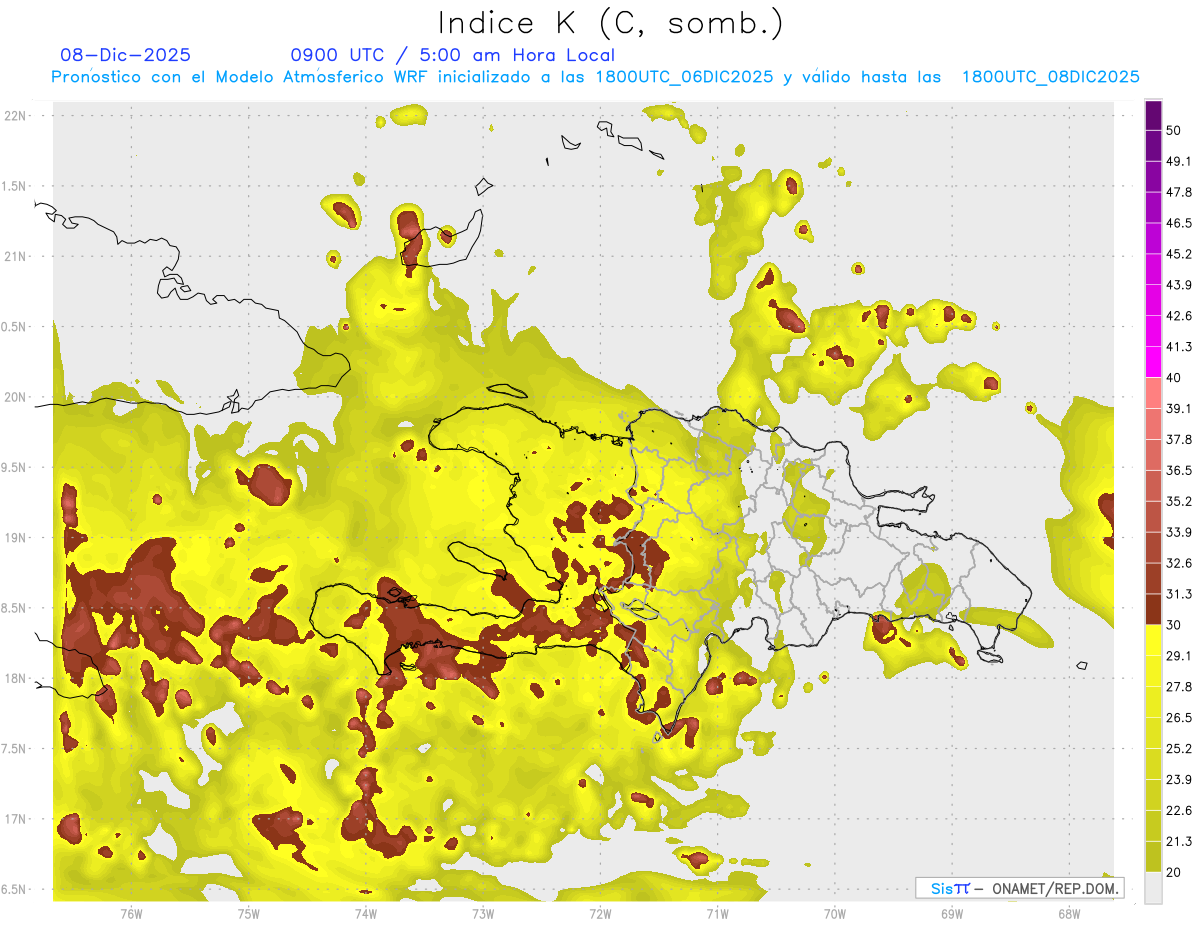Click the "37.8" color scale value
Screen dimensions: 1200x927
[x=1178, y=440]
